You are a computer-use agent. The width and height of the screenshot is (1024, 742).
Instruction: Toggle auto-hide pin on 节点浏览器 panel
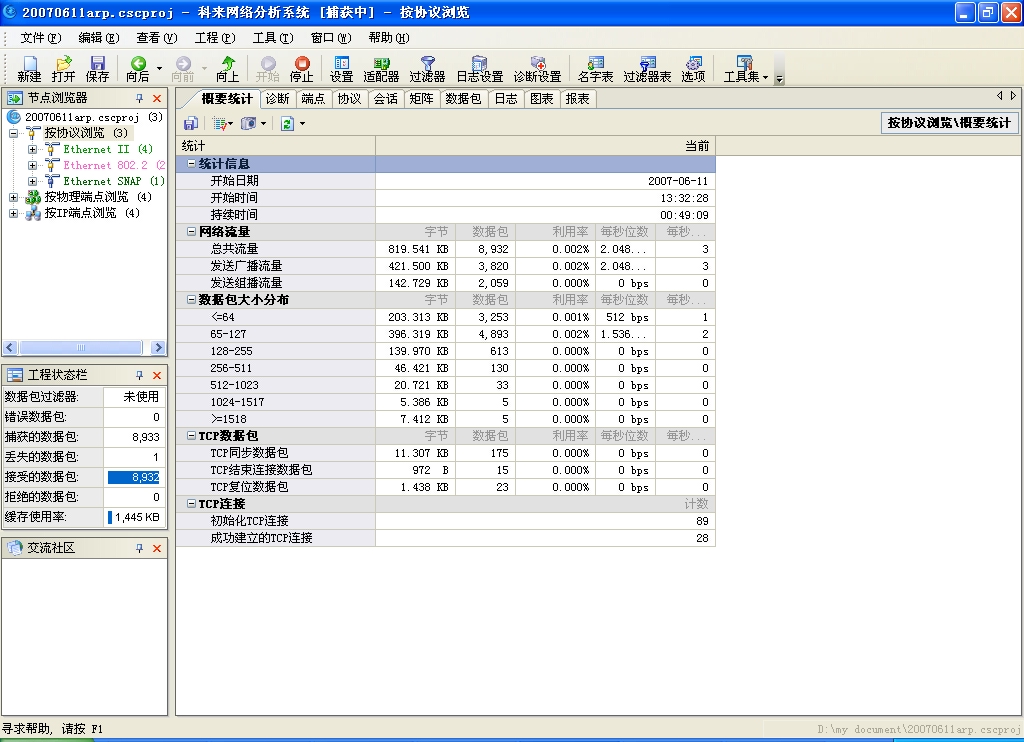tap(139, 98)
